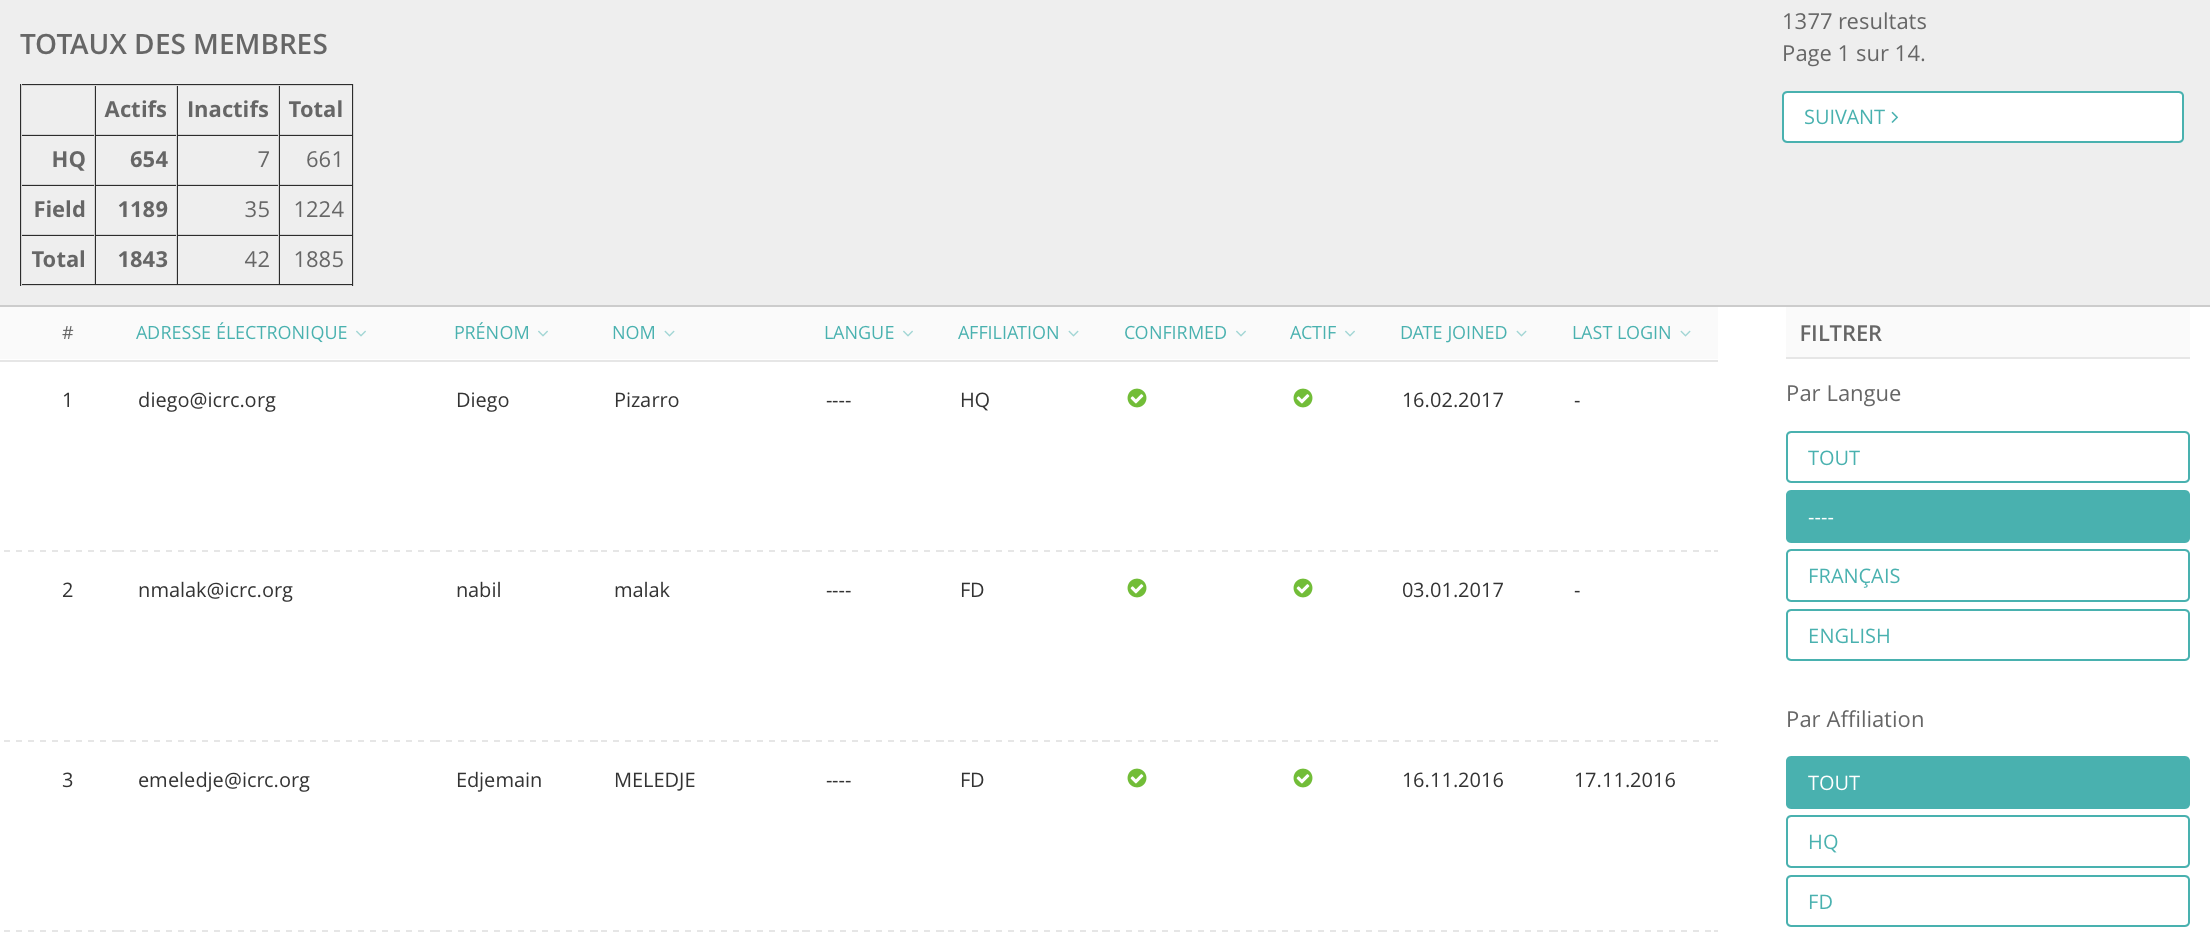
Task: Click Edjemain's actif status checkmark
Action: click(x=1302, y=778)
